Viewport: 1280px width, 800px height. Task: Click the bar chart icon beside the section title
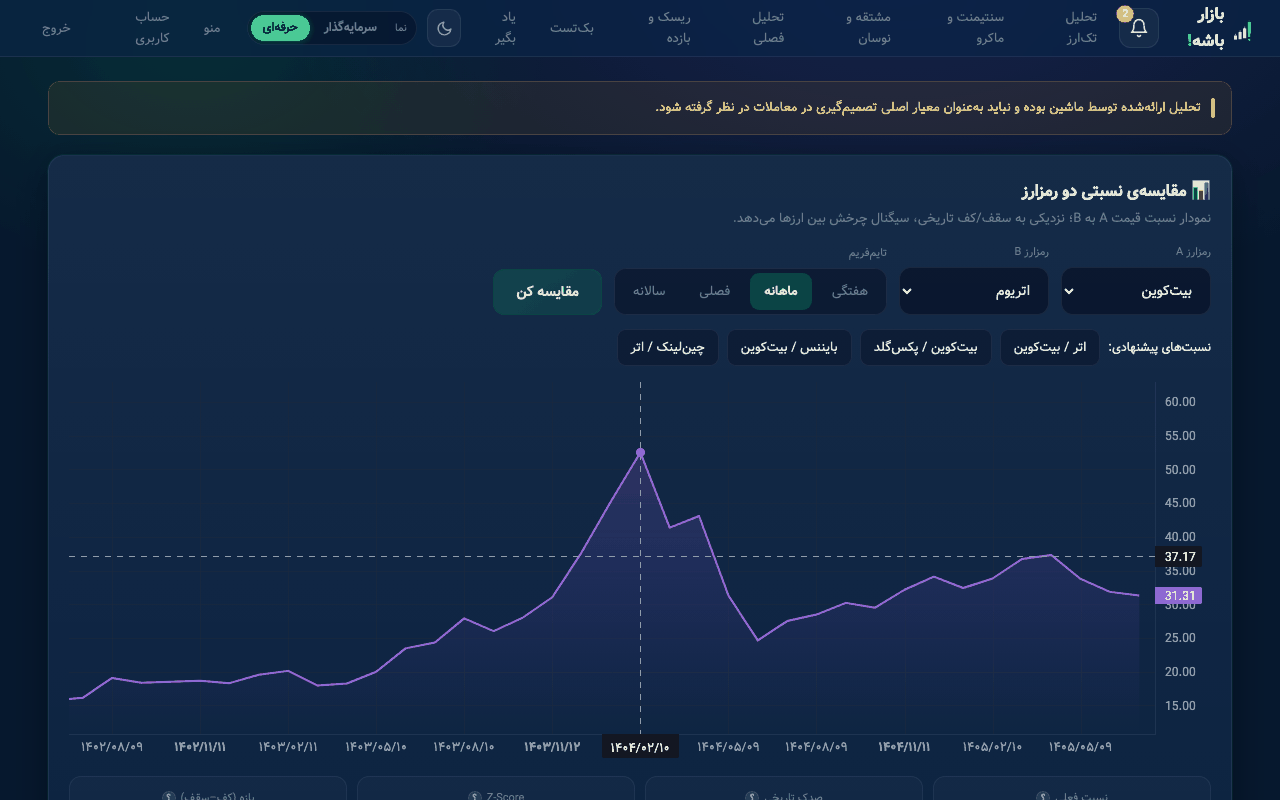coord(1201,190)
